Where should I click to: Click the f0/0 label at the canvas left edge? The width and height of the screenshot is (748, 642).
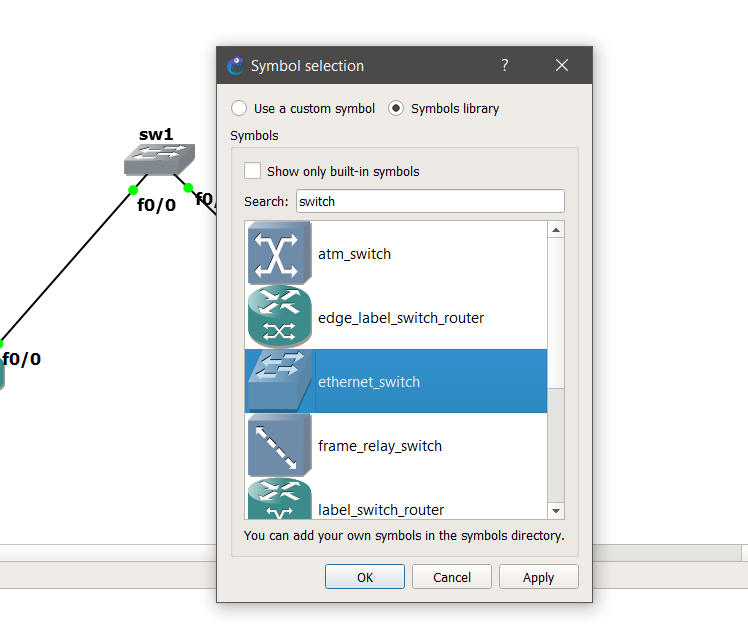click(x=21, y=359)
